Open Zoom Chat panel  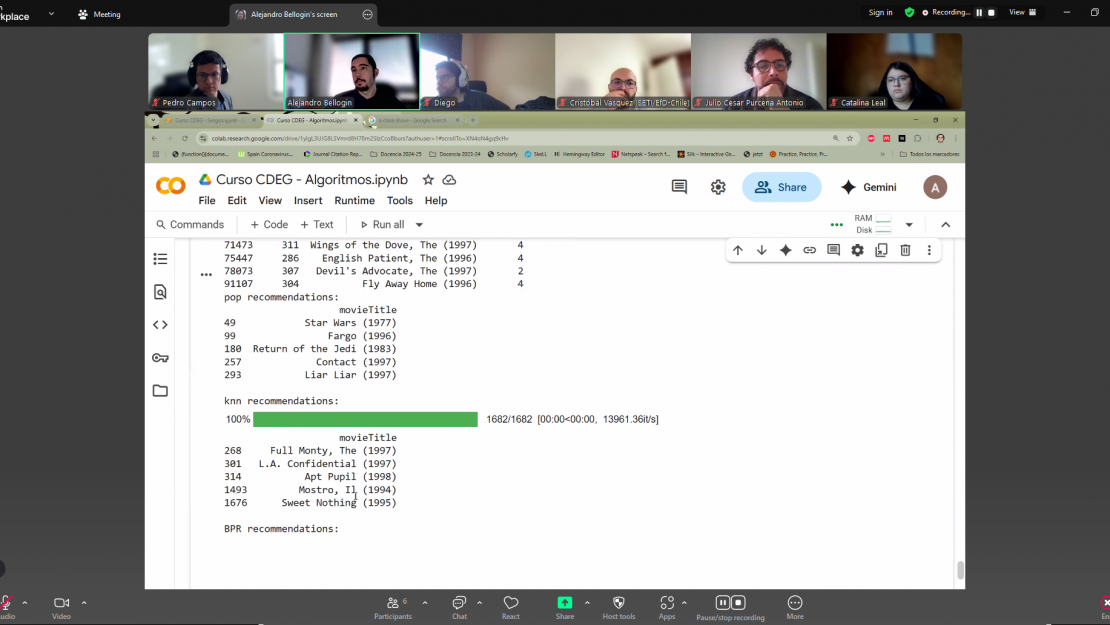459,607
